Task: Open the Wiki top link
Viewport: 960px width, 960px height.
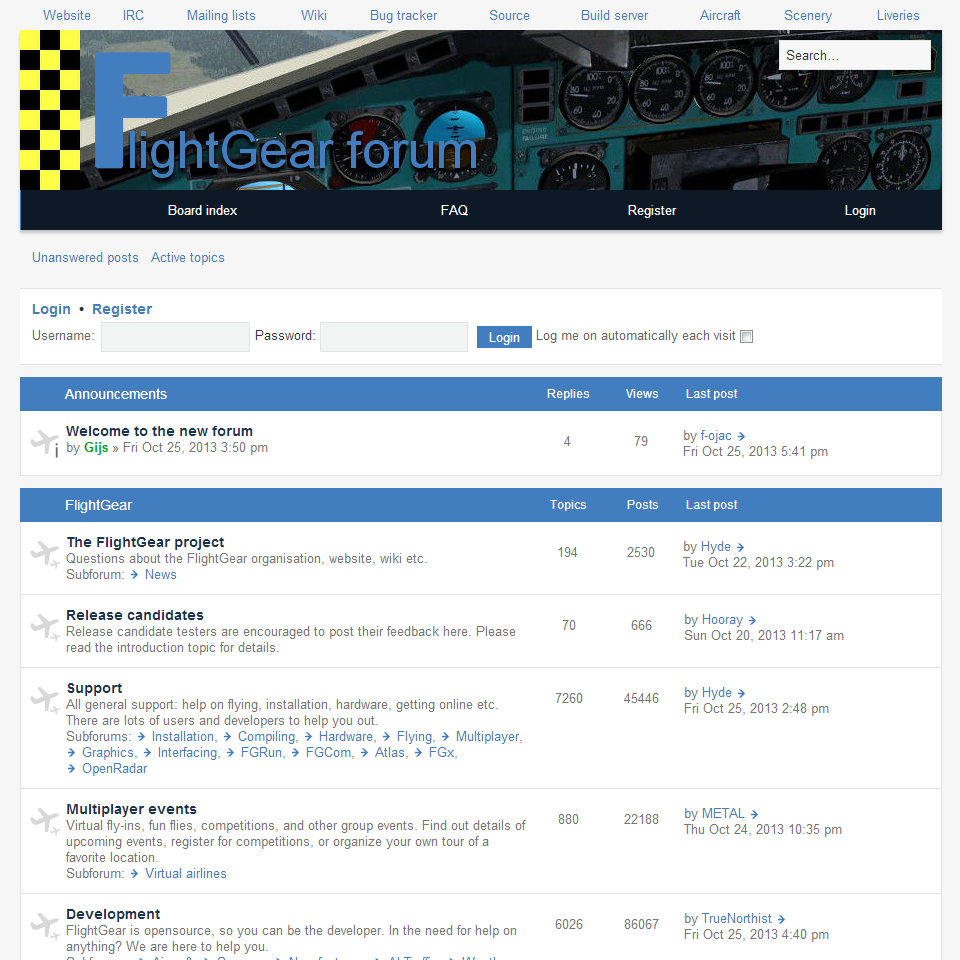Action: pyautogui.click(x=313, y=15)
